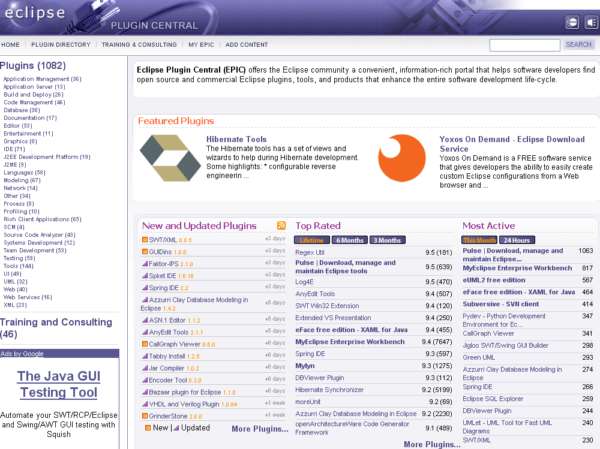600x449 pixels.
Task: Open Hibernate Synchronizer in Top Rated
Action: coord(329,390)
